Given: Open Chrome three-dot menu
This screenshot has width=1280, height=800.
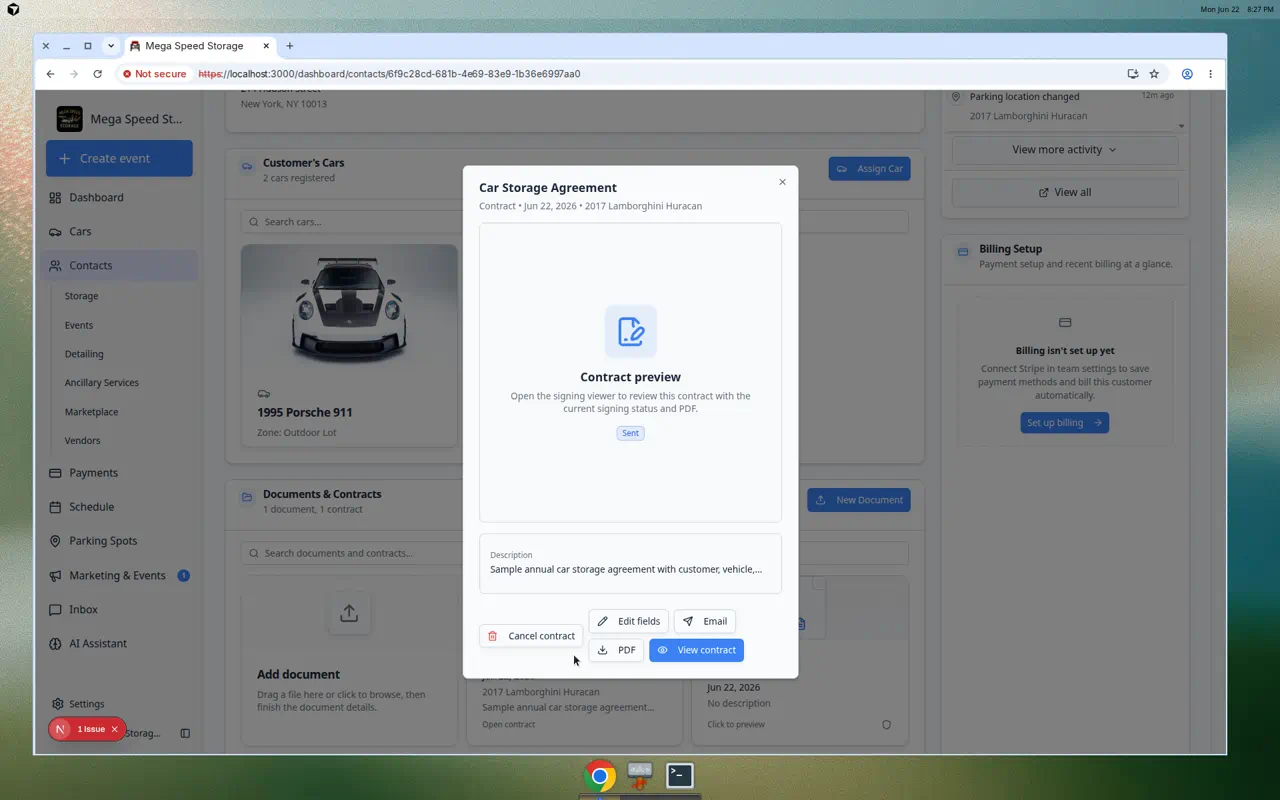Looking at the screenshot, I should (x=1210, y=74).
